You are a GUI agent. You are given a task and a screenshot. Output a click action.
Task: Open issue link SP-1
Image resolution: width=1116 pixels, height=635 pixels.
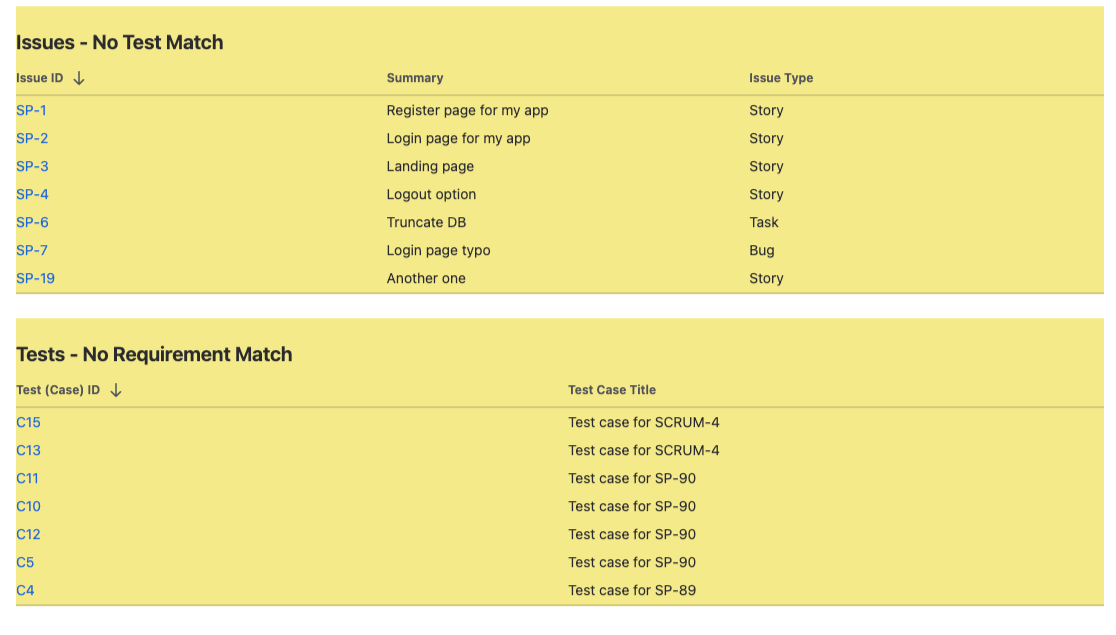coord(31,110)
